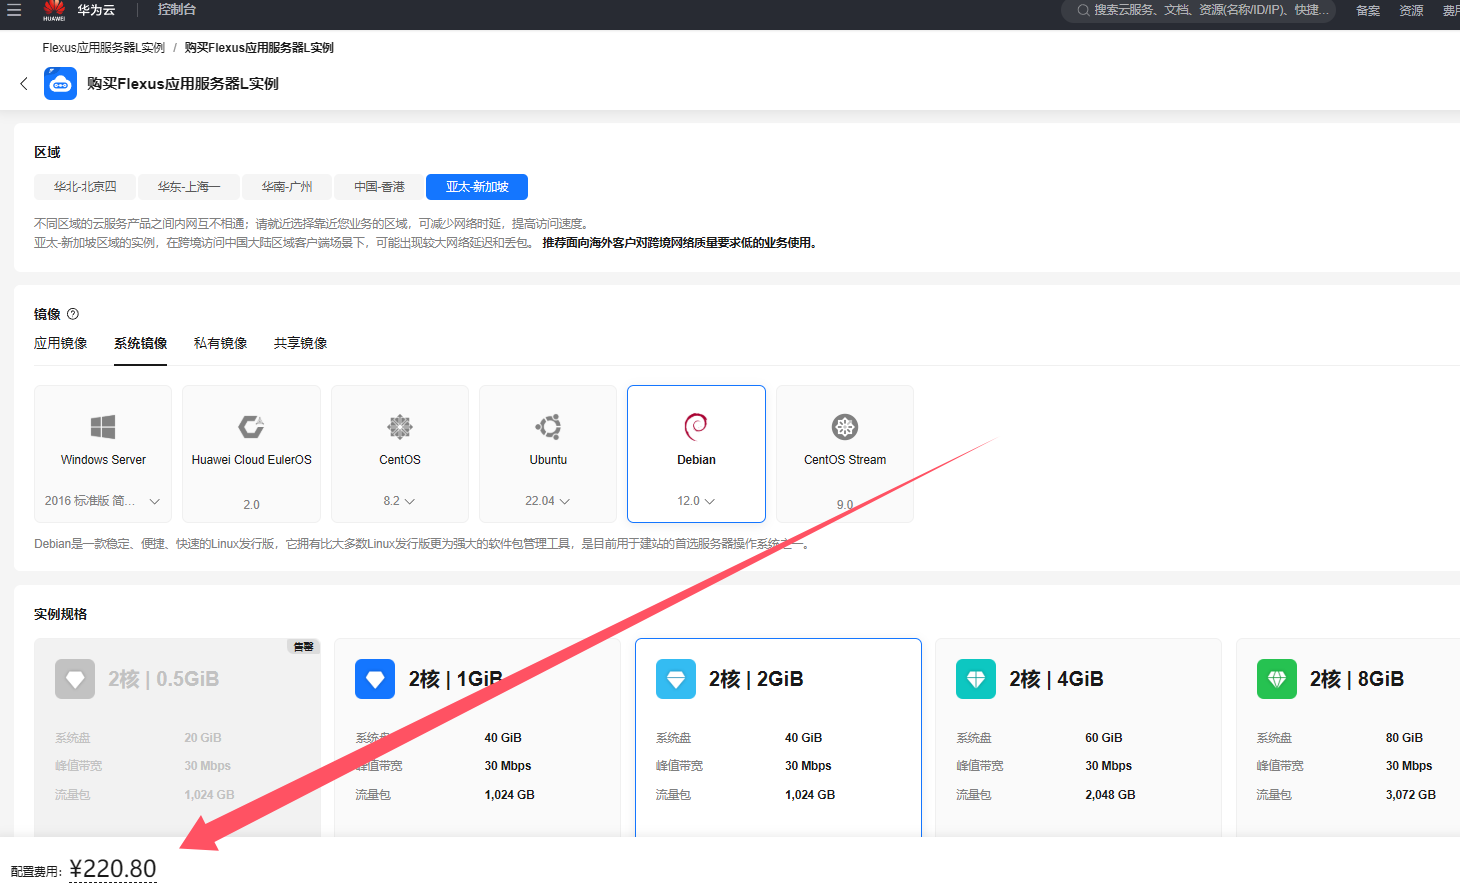Expand Debian 12.0 version dropdown

click(x=696, y=501)
